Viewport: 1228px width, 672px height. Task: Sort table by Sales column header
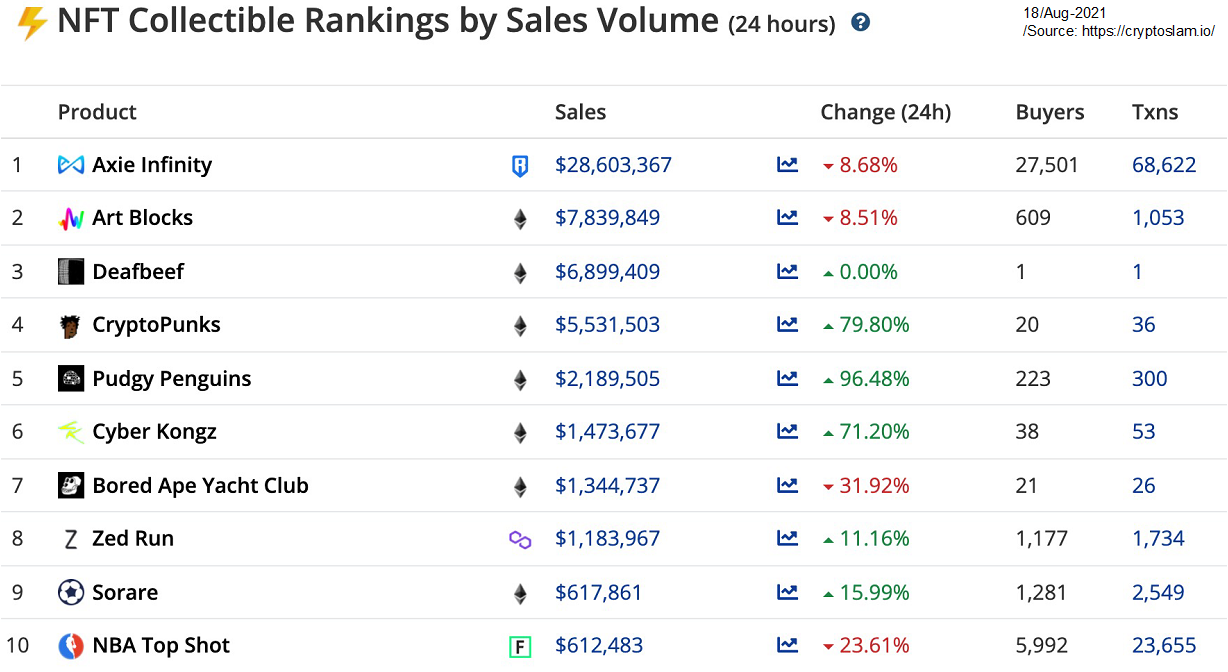(x=580, y=112)
